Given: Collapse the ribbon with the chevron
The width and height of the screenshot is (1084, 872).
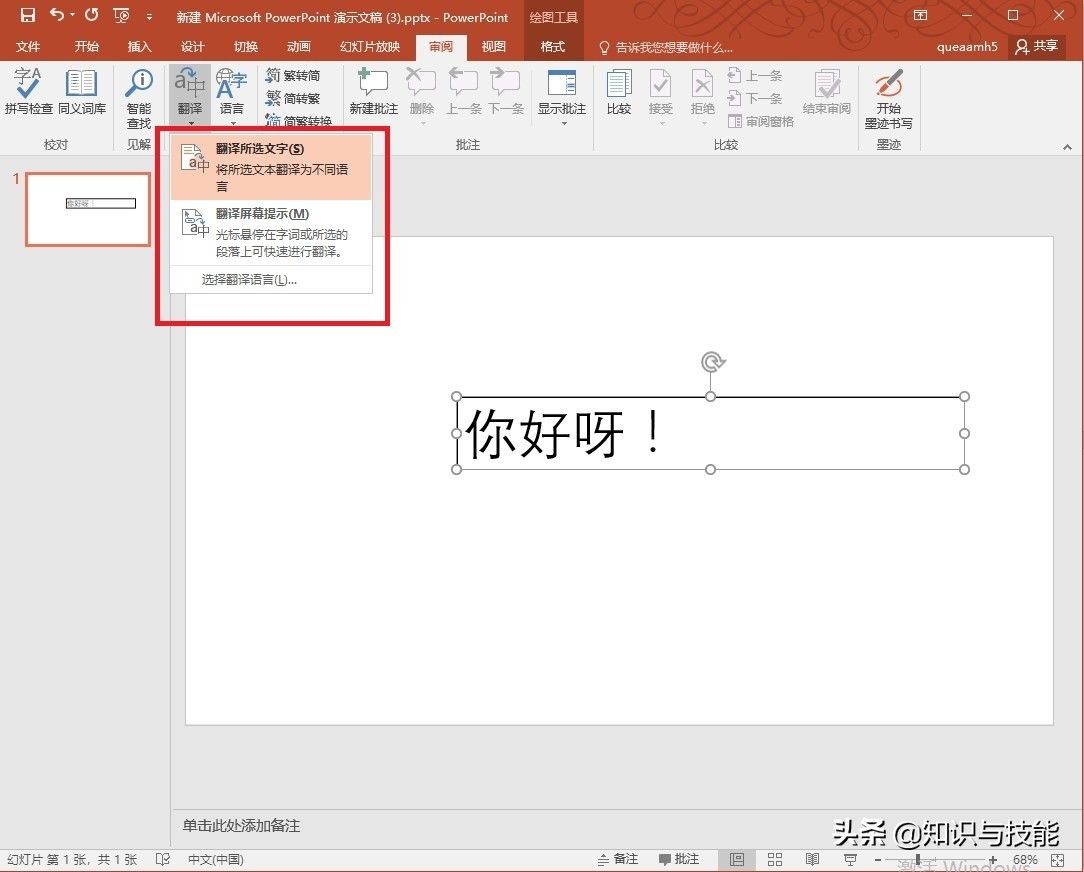Looking at the screenshot, I should [1067, 147].
